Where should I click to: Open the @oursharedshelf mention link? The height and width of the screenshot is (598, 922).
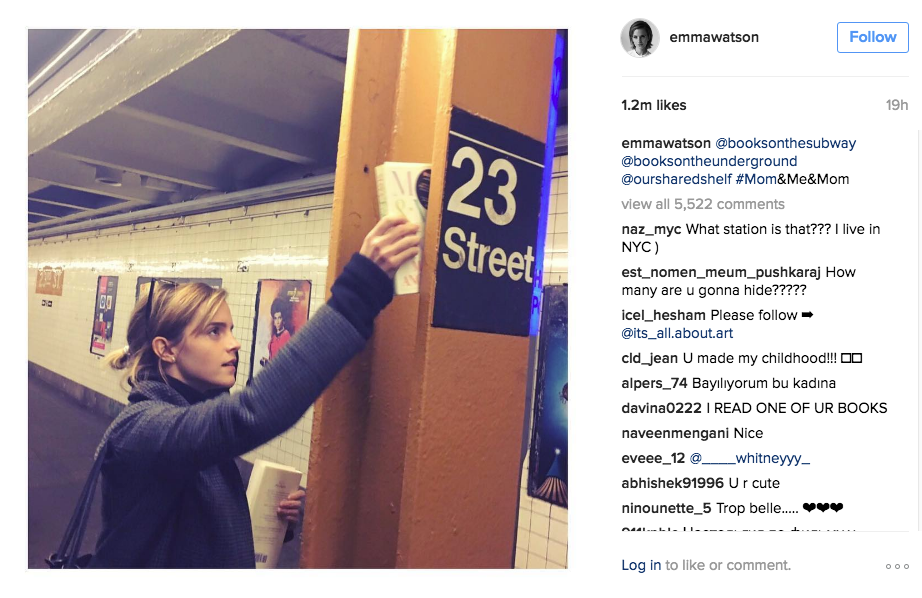pos(676,179)
